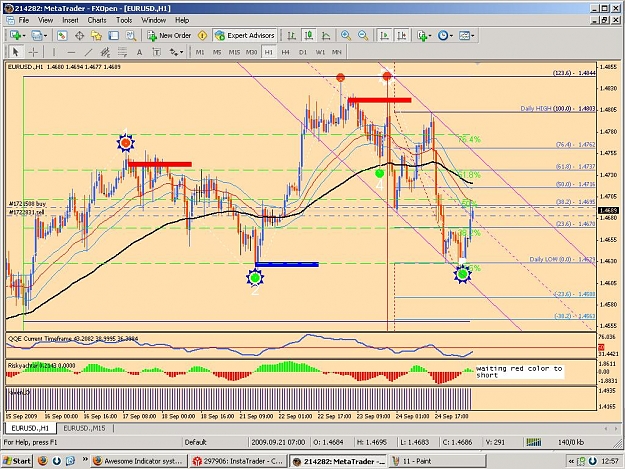
Task: Click the Windows Start button
Action: (x=17, y=461)
